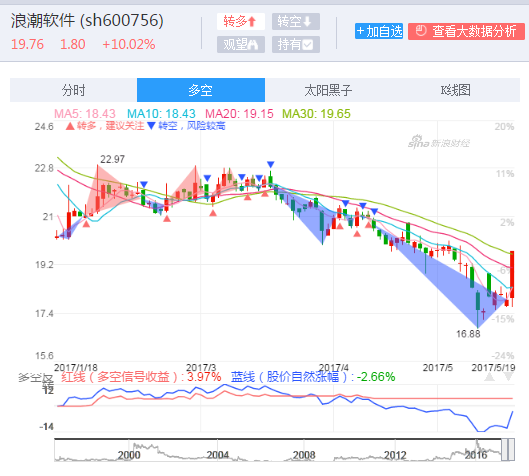Screen dimensions: 529x476
Task: Add stock via +加自选 button
Action: [379, 31]
